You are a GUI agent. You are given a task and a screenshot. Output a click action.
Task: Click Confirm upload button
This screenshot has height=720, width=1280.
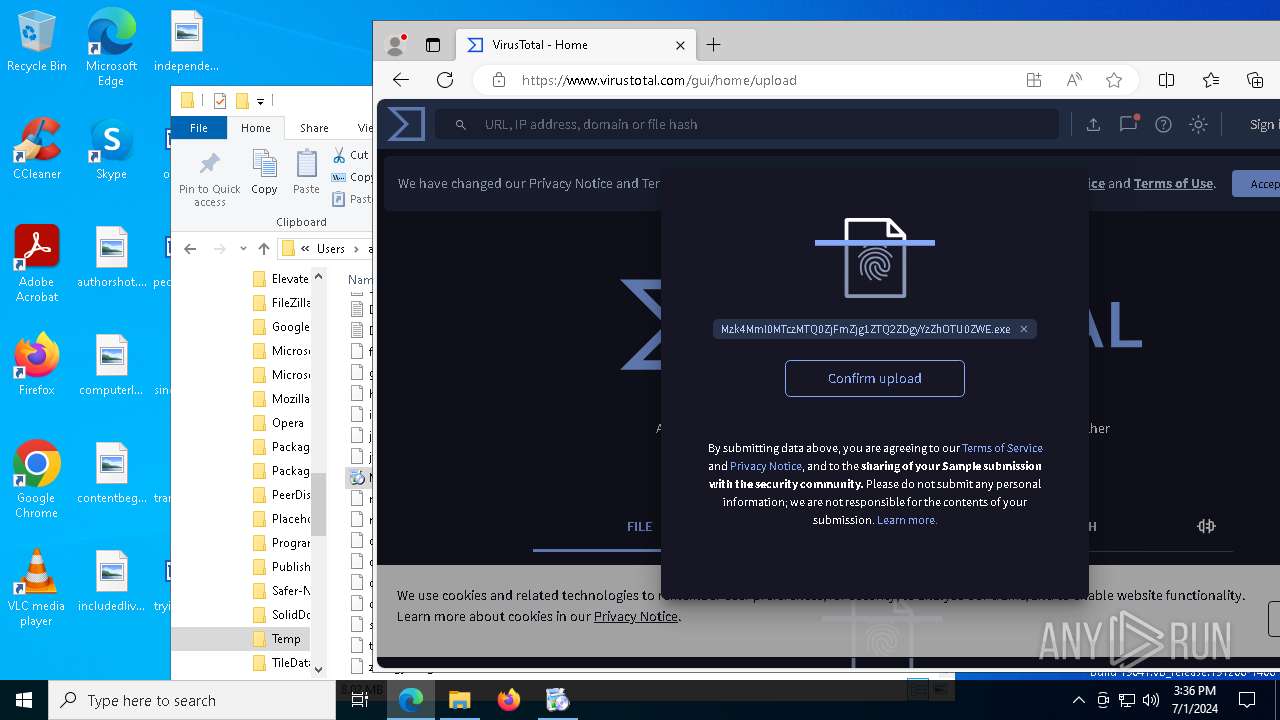pyautogui.click(x=875, y=378)
